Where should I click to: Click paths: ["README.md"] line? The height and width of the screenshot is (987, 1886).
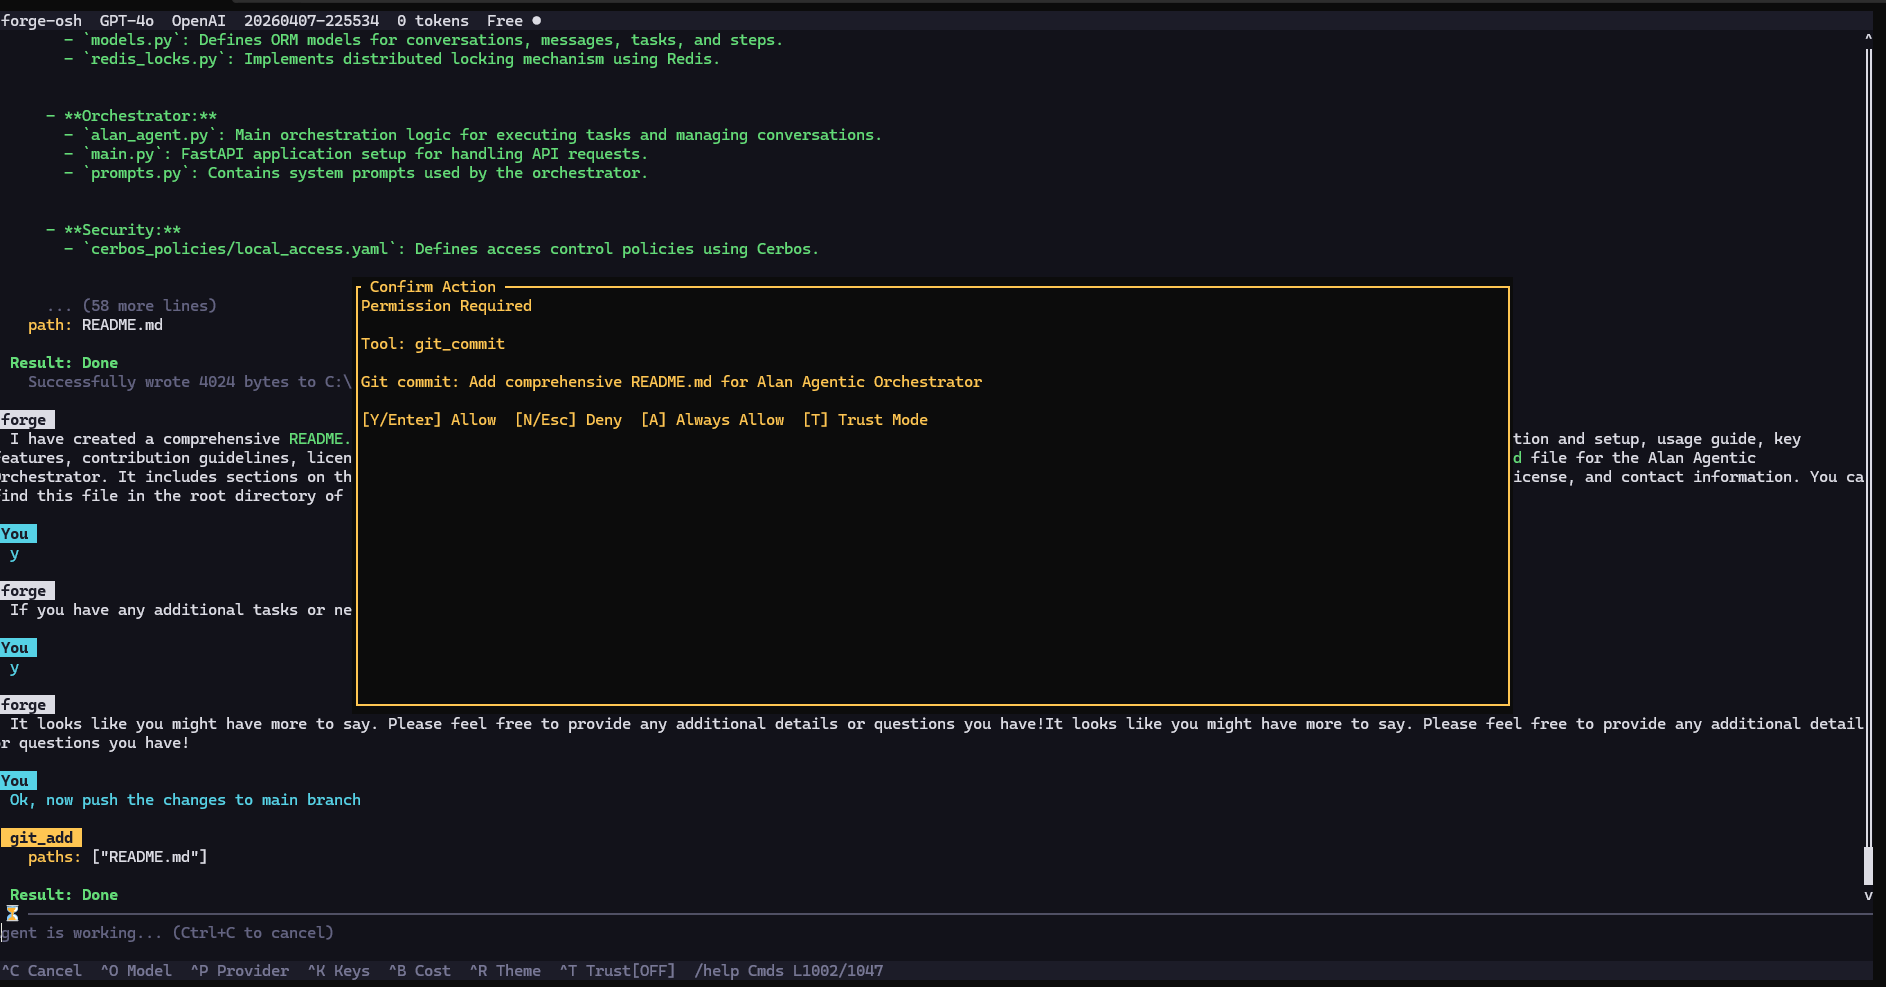point(117,857)
